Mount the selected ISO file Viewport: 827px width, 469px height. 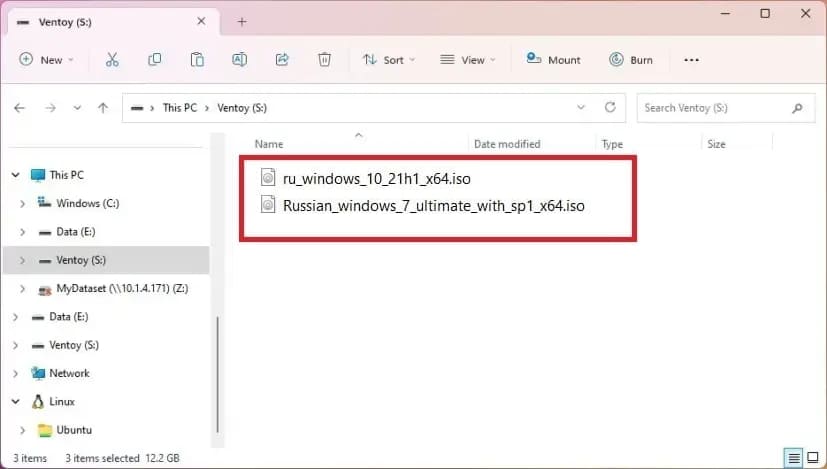(x=553, y=60)
